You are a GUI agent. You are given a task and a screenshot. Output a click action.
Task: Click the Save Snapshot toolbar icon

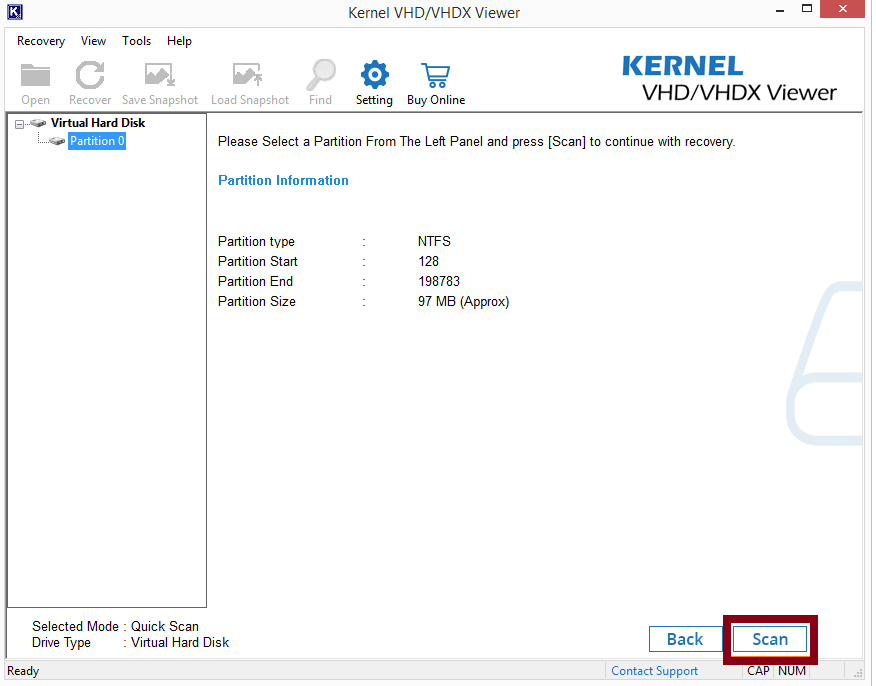(160, 75)
